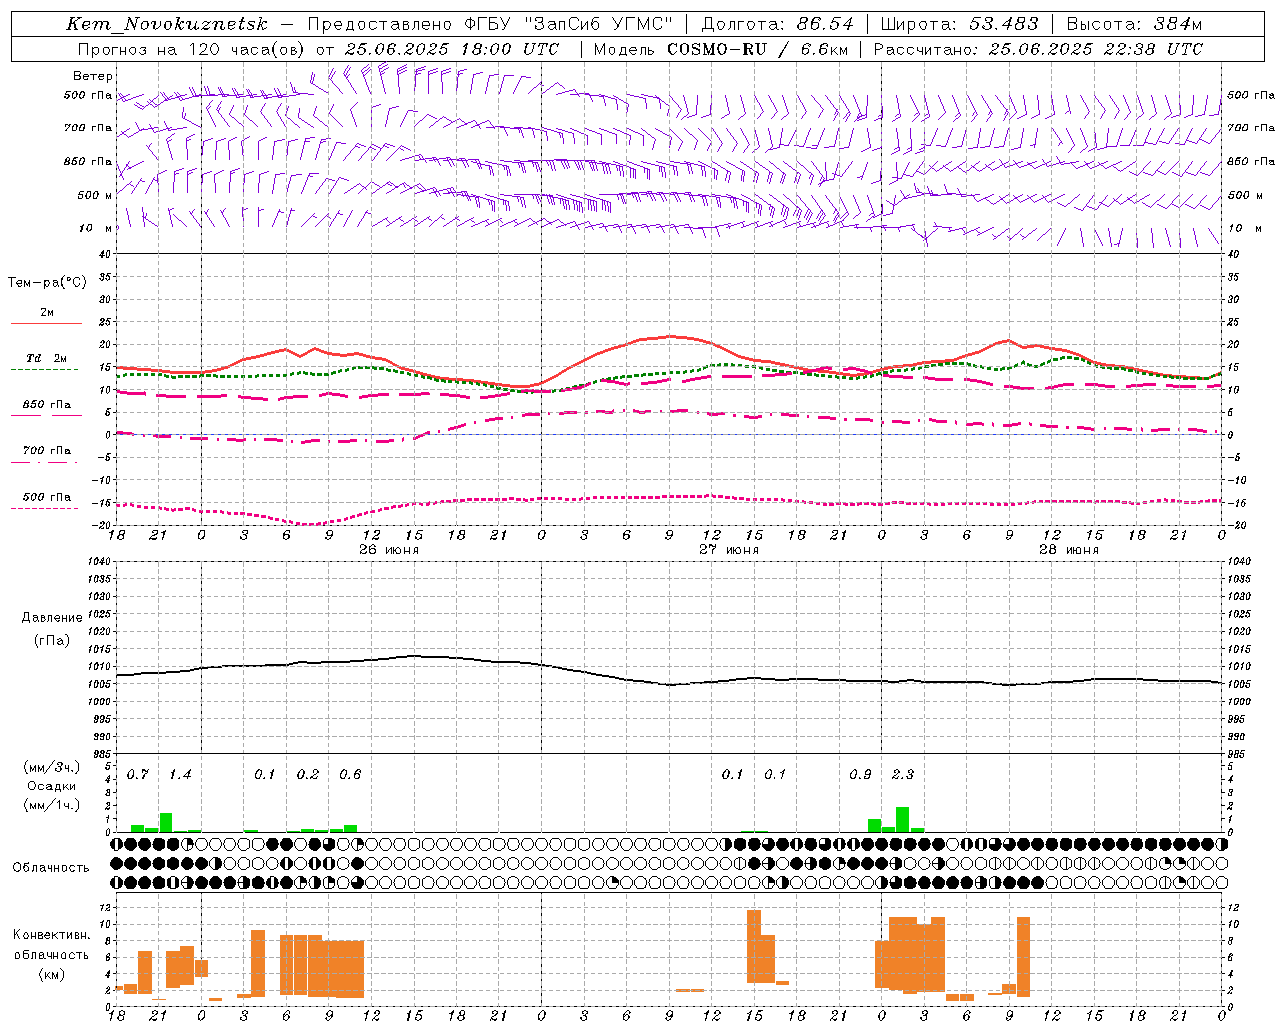
Task: Click the 0.2 precipitation total value
Action: [x=308, y=774]
